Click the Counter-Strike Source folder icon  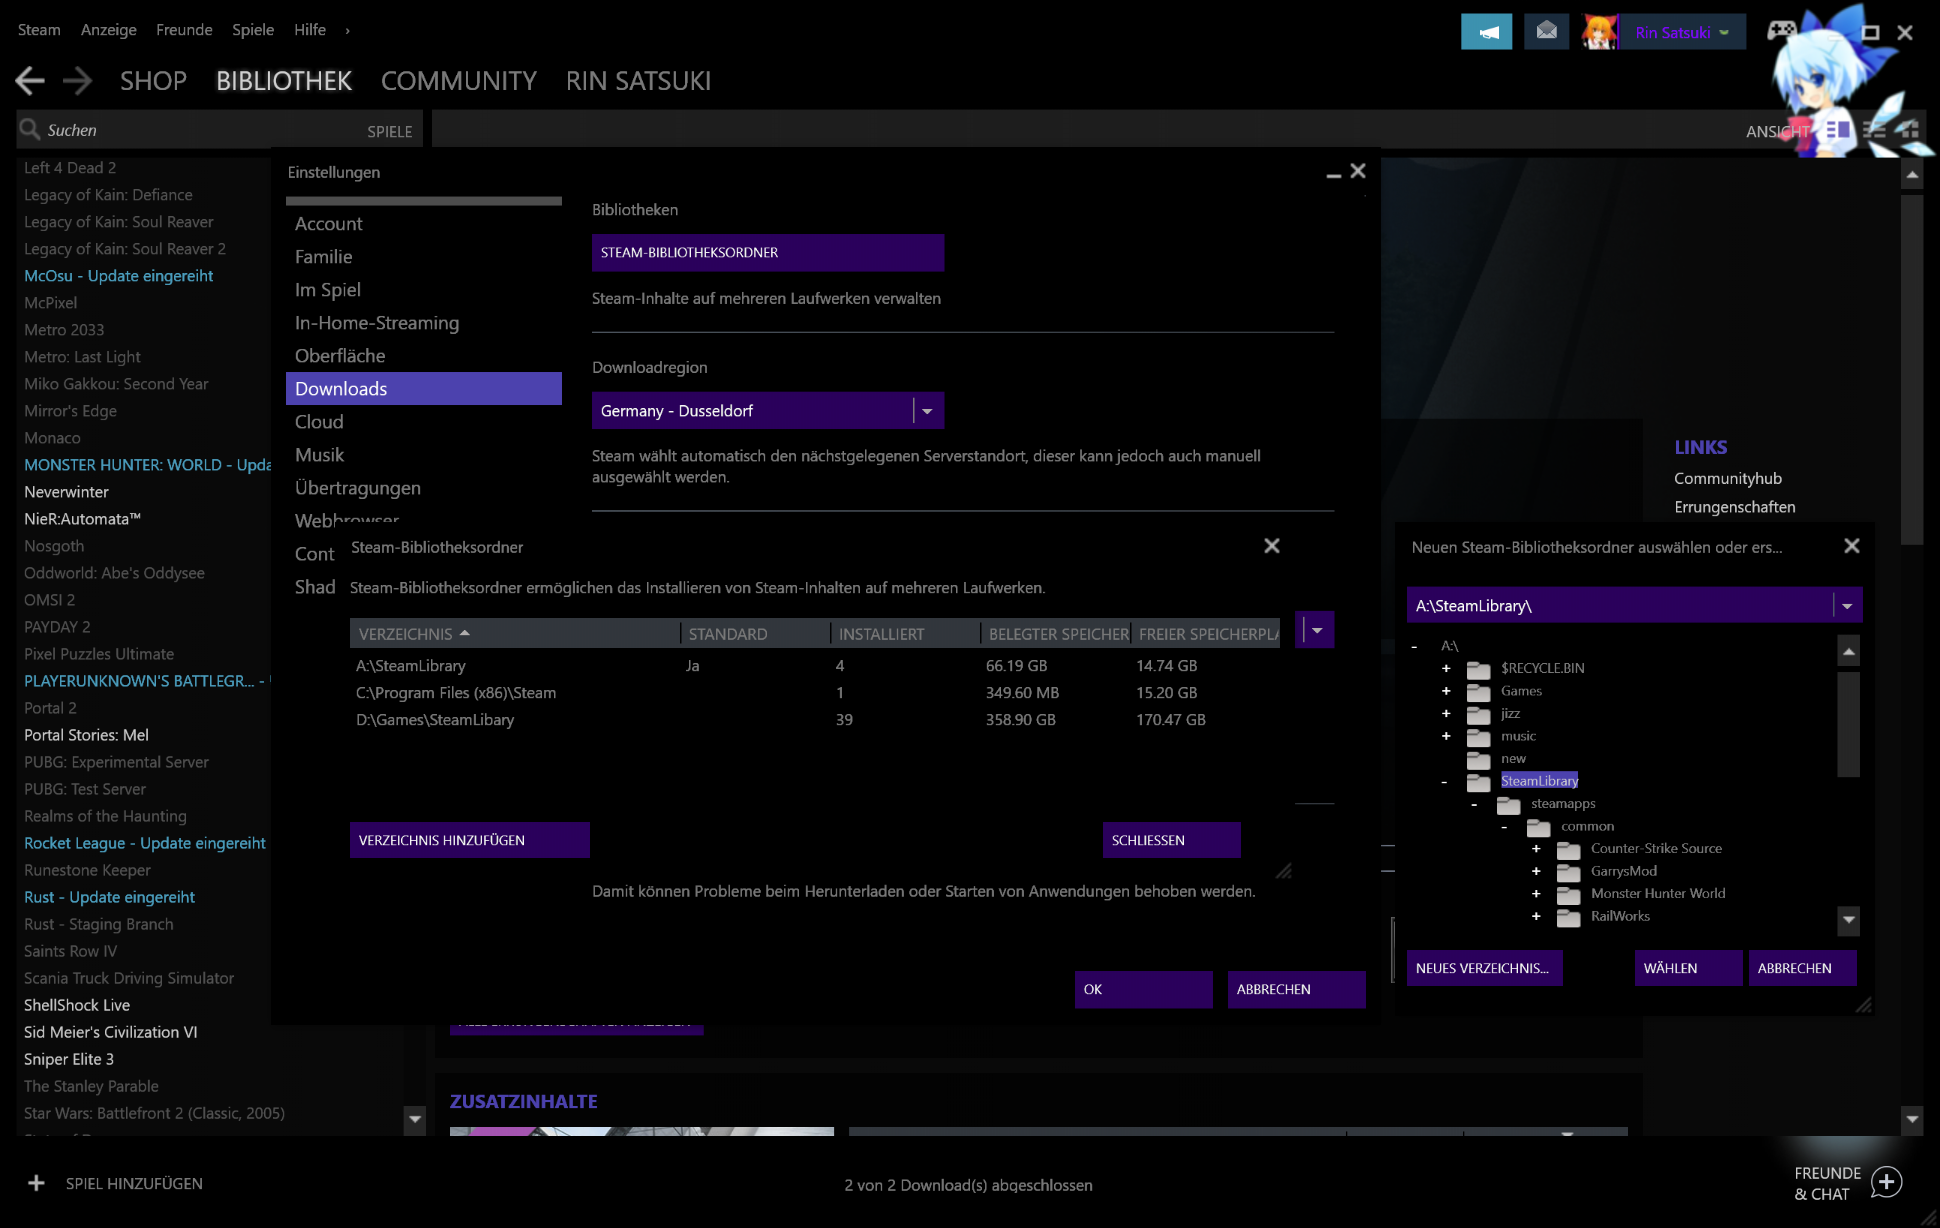click(x=1569, y=850)
